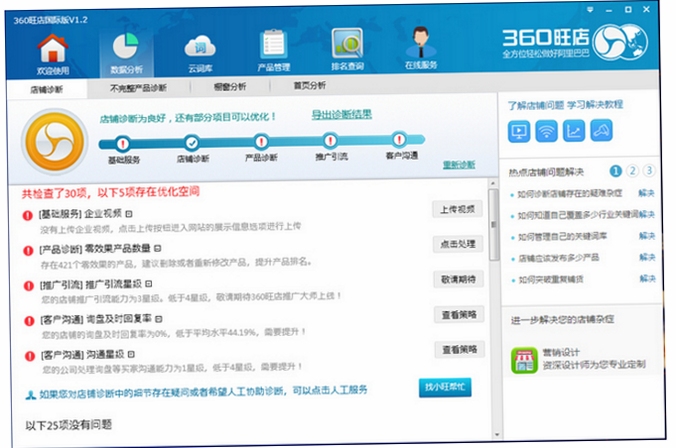676x448 pixels.
Task: Click the warning icon beside 沟通星级
Action: [29, 356]
